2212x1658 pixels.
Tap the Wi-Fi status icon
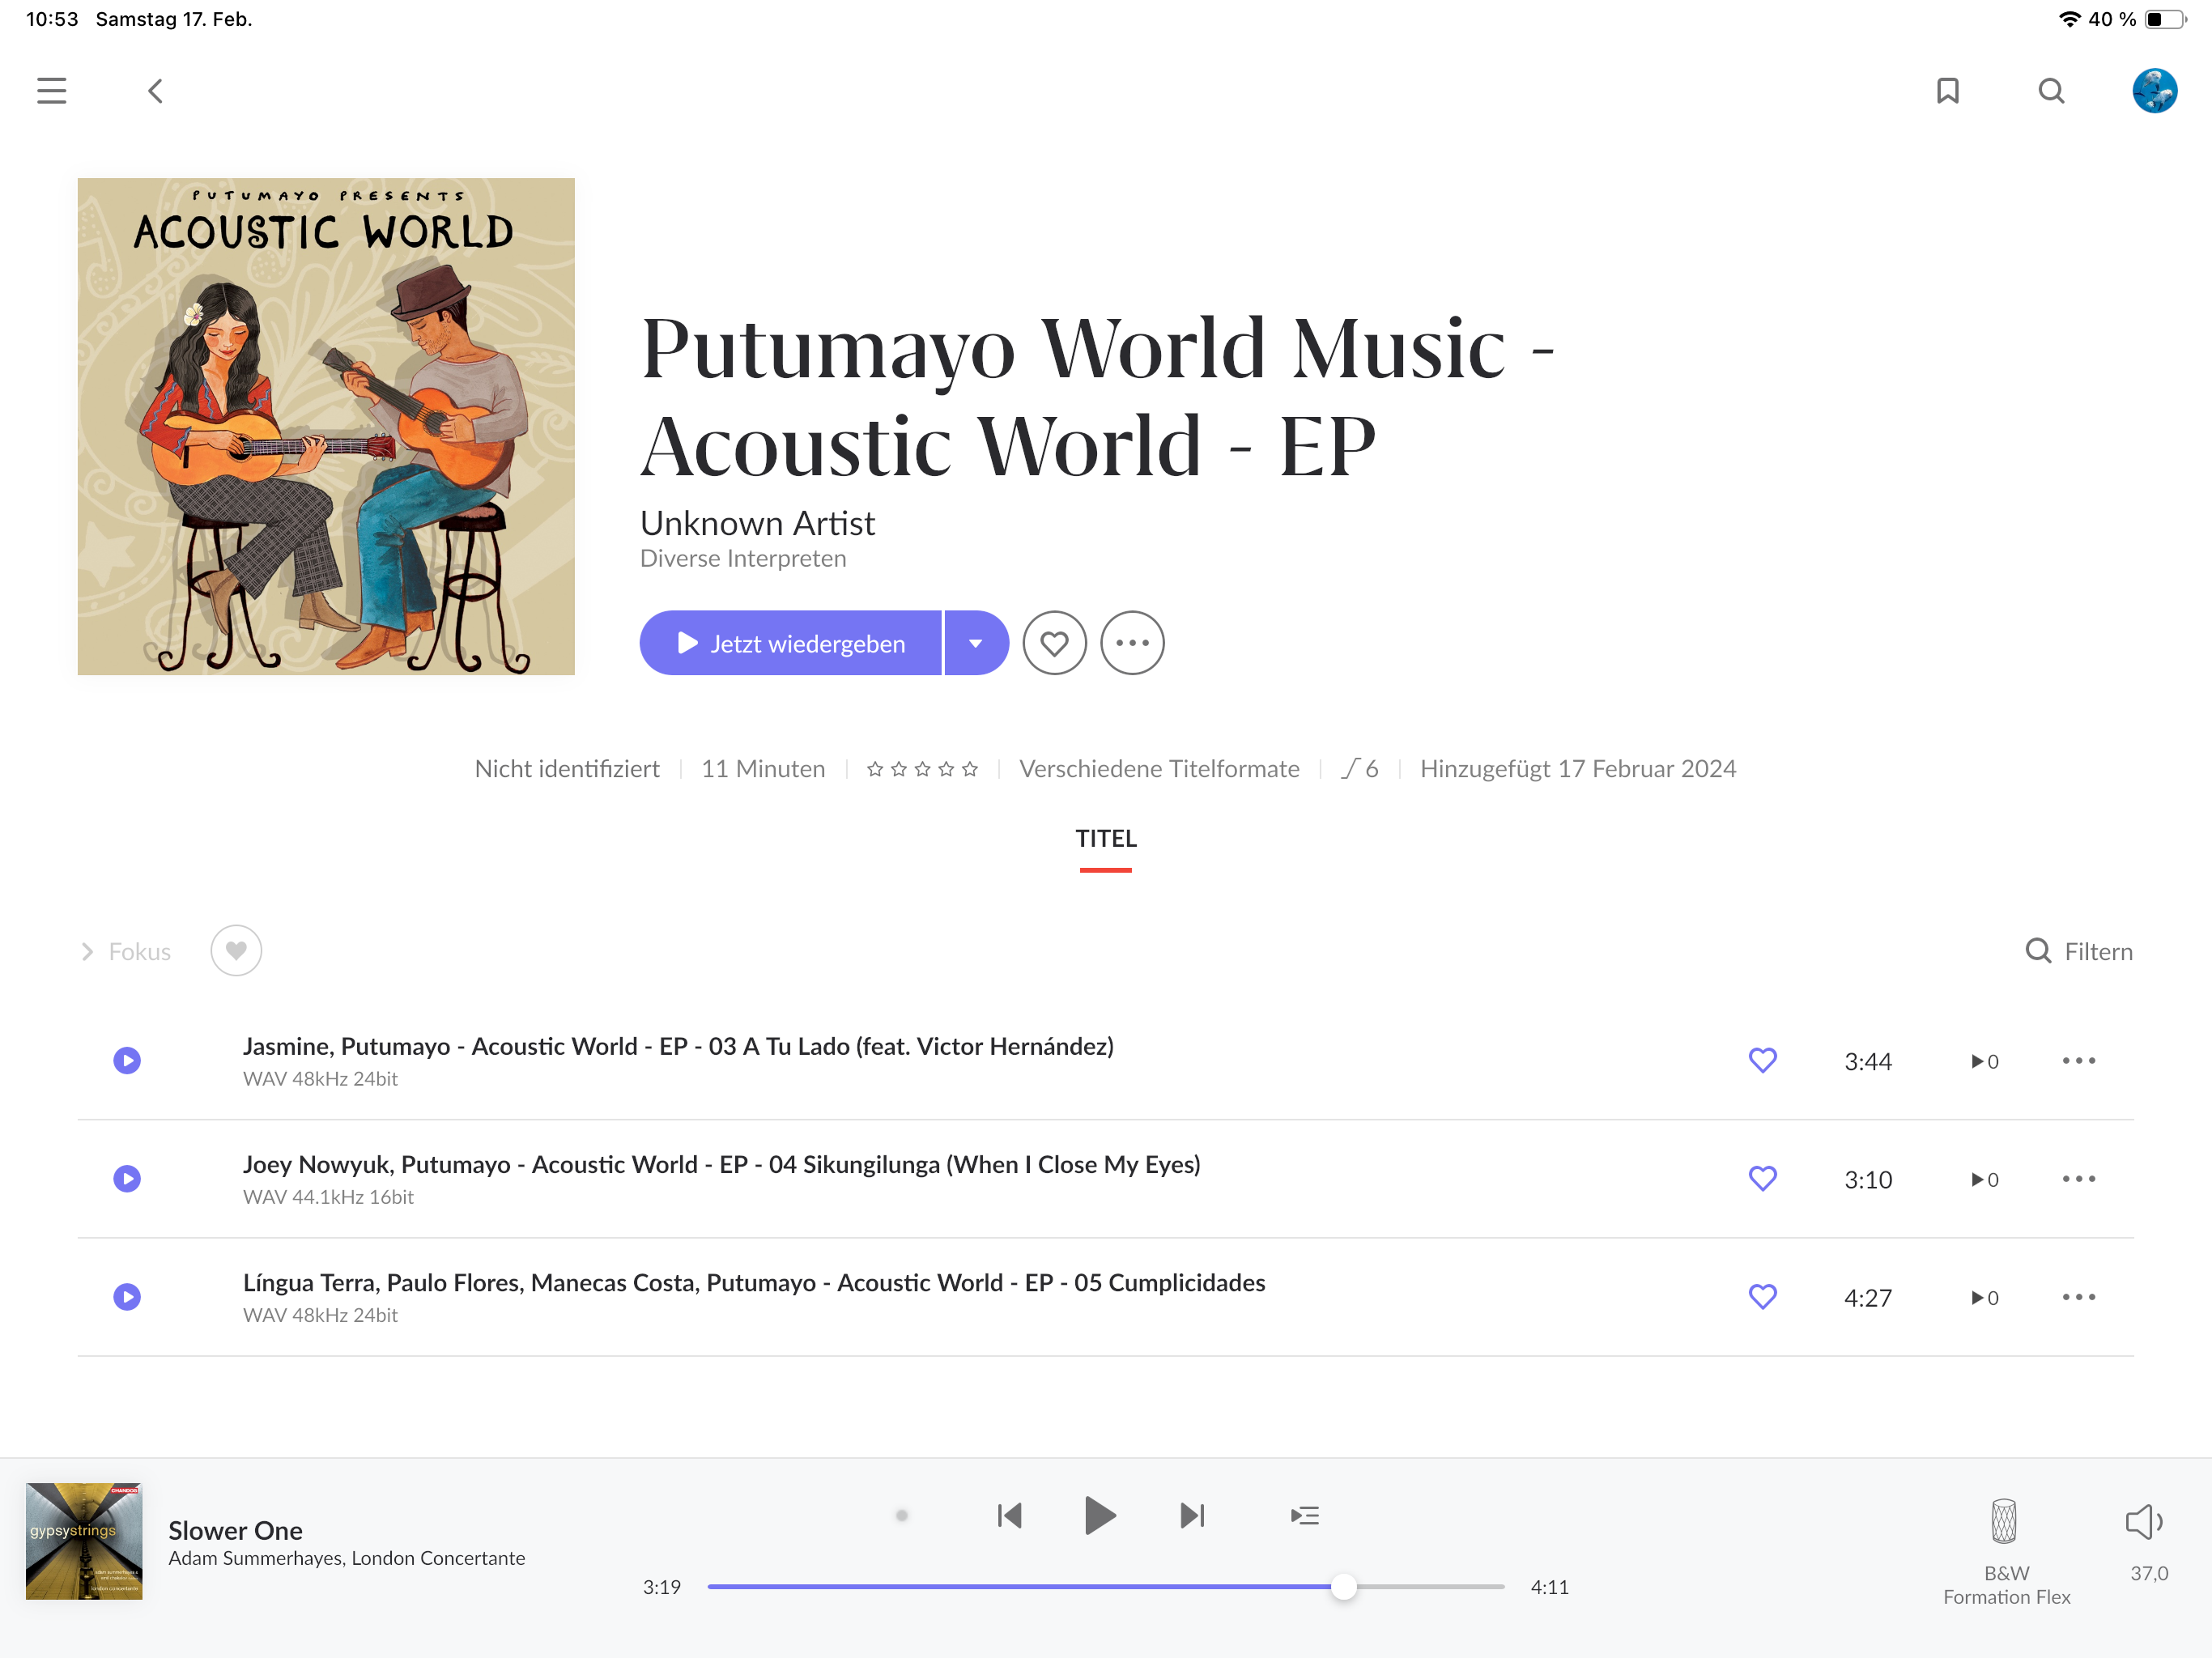pos(2069,19)
